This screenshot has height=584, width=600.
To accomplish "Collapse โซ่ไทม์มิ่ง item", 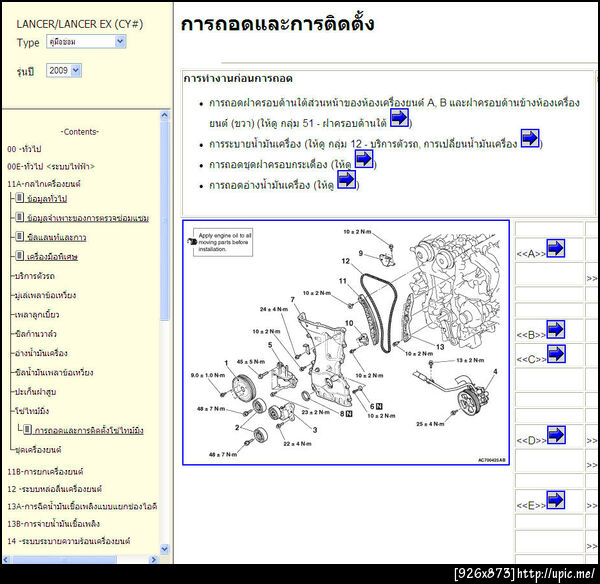I will [32, 411].
